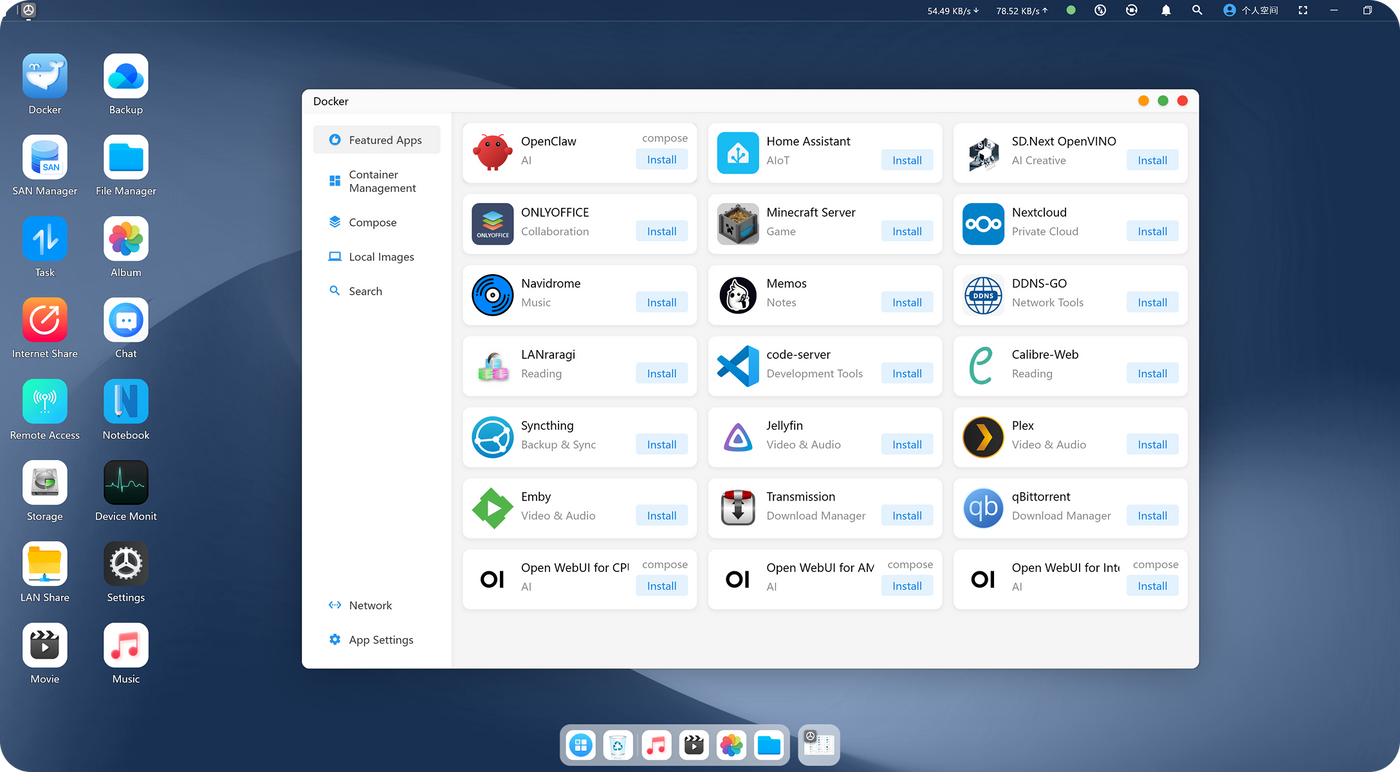This screenshot has height=772, width=1400.
Task: Click the "78.52 KB/s" upload speed
Action: pos(1022,10)
